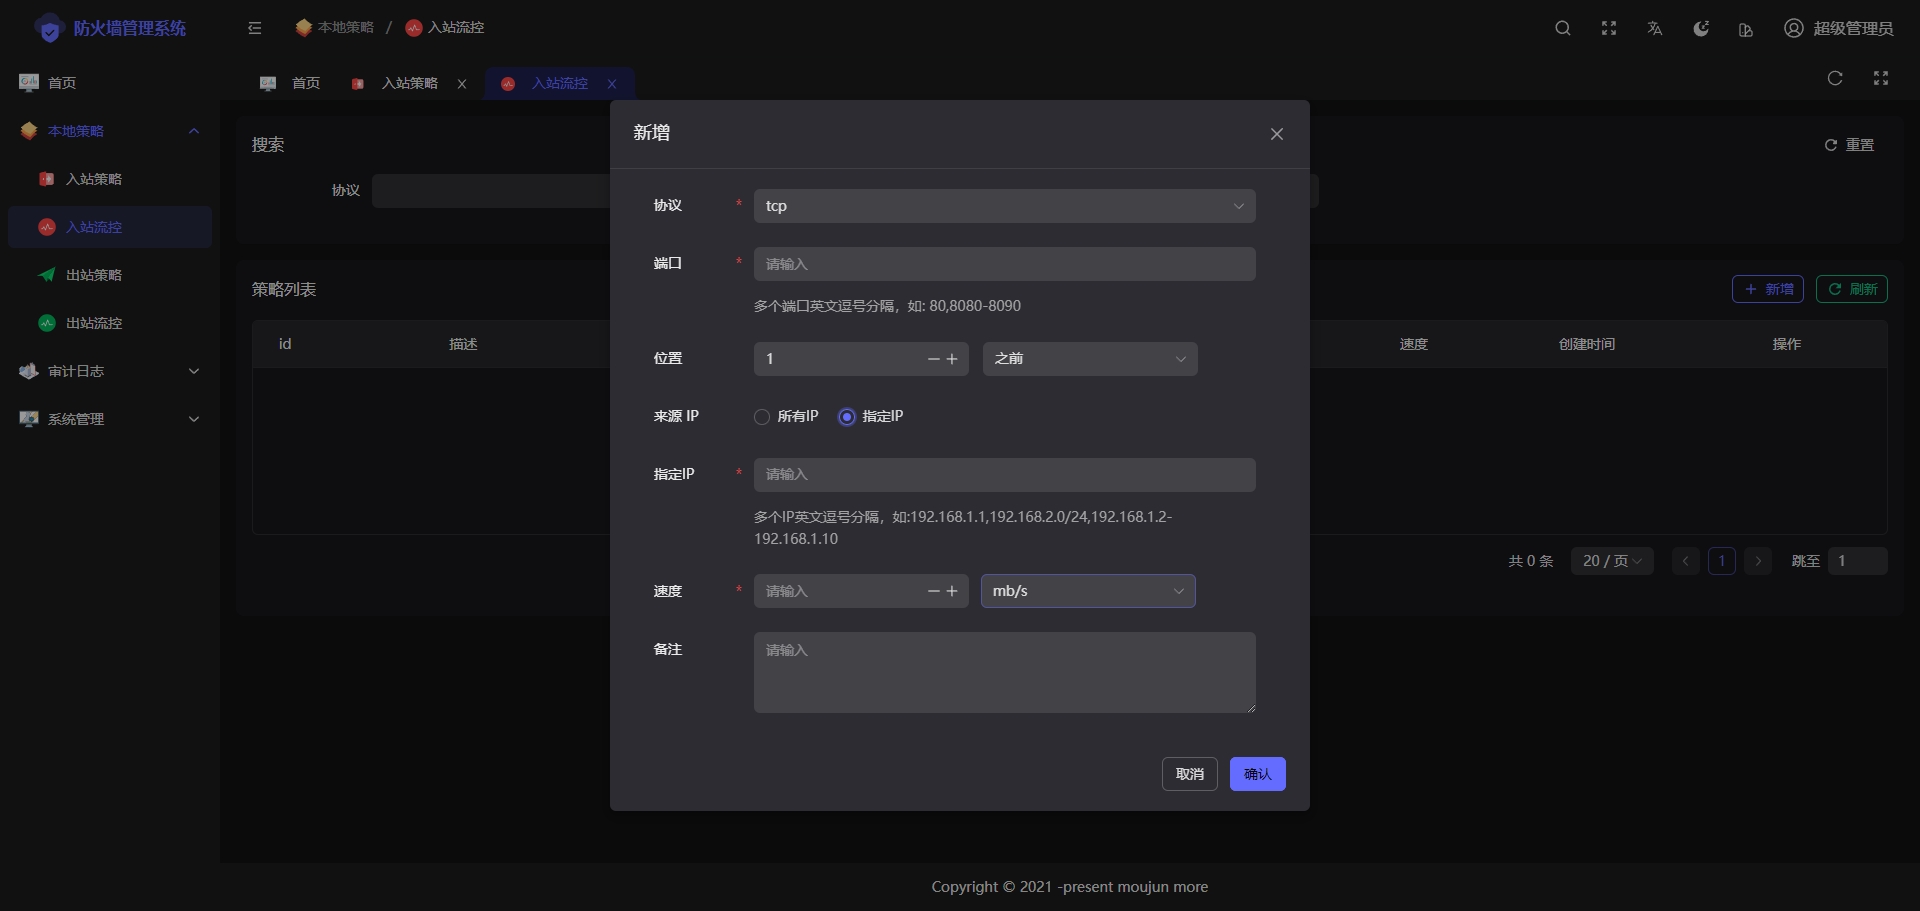Toggle fullscreen icon in the top header
This screenshot has height=911, width=1920.
coord(1609,28)
